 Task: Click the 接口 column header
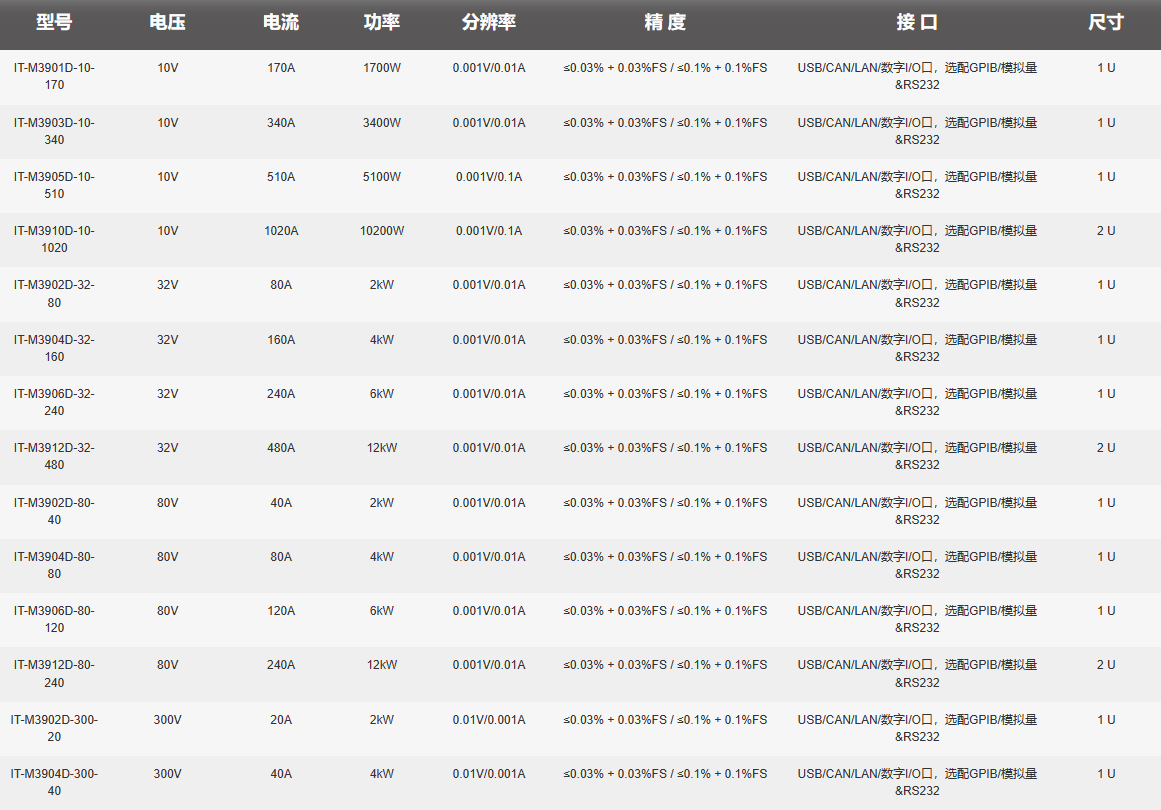[917, 22]
